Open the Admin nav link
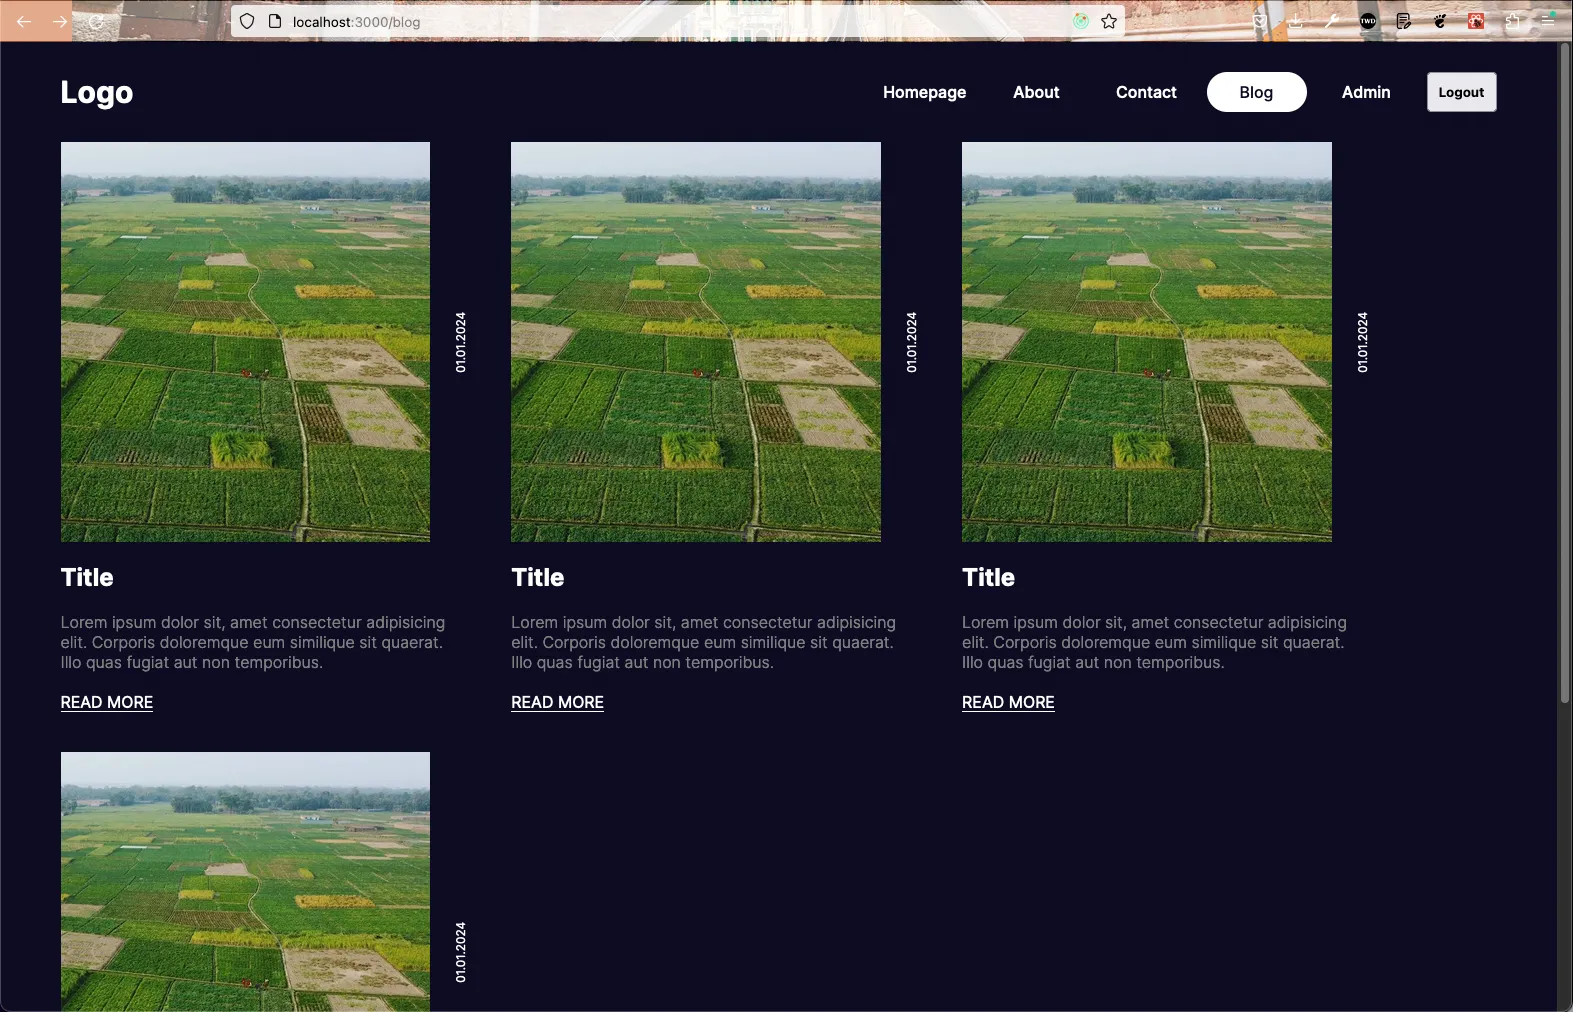The height and width of the screenshot is (1012, 1573). (1366, 92)
